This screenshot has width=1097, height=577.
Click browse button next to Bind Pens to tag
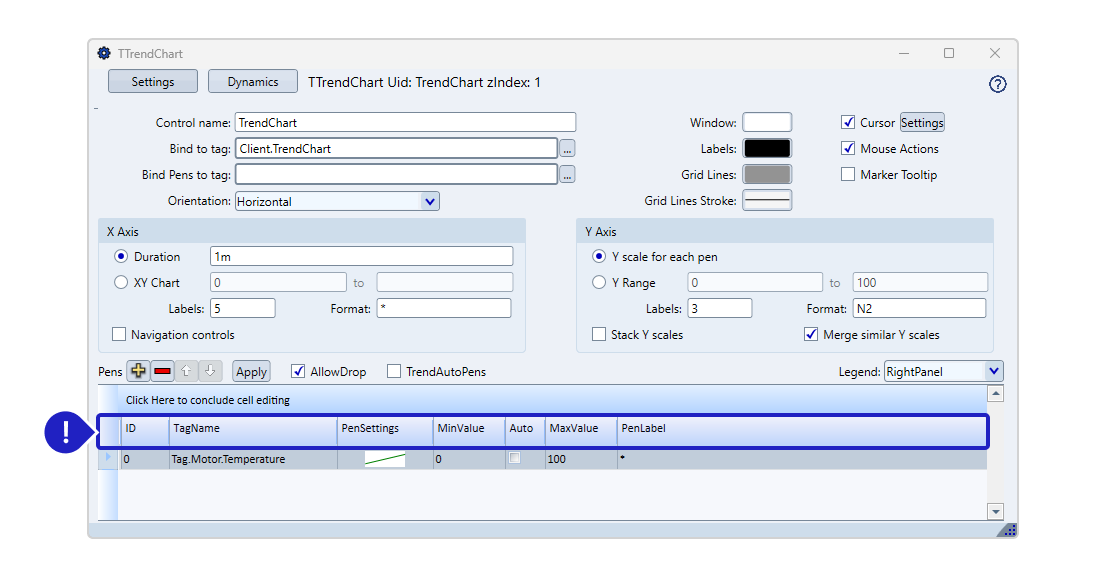[x=567, y=175]
